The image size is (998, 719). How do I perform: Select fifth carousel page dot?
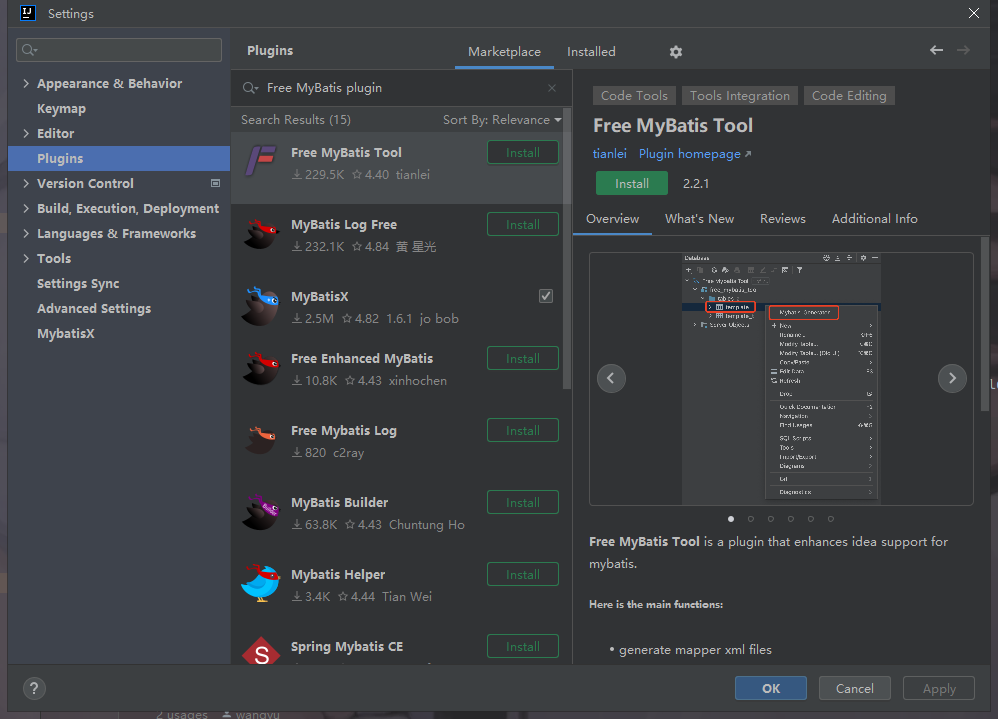[x=810, y=519]
